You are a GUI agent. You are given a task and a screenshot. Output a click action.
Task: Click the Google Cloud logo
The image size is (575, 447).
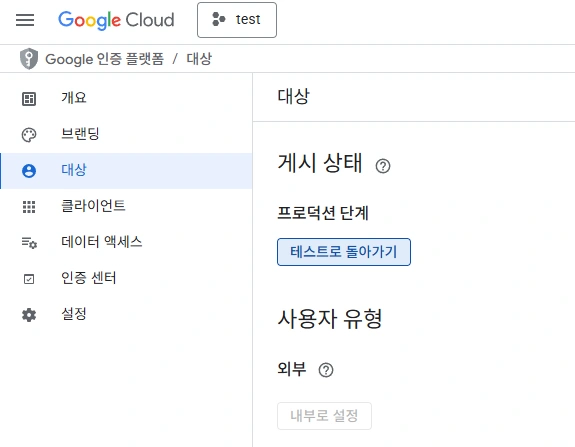tap(116, 20)
